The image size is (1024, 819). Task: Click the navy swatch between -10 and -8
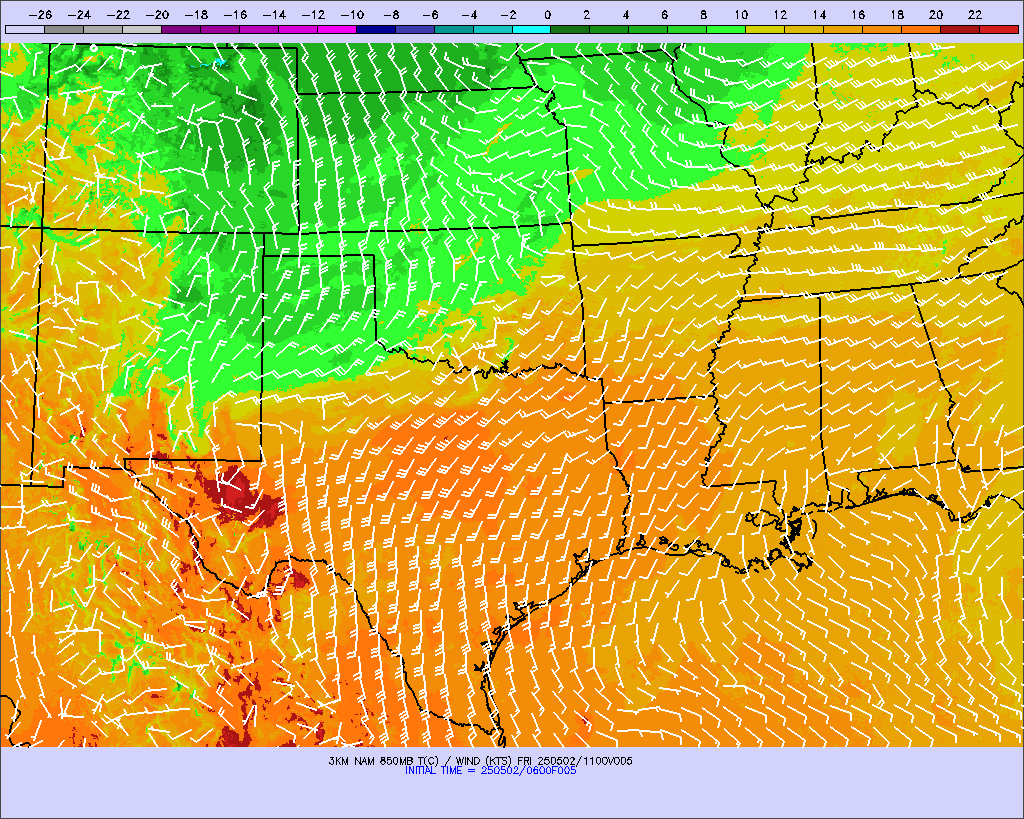(376, 29)
